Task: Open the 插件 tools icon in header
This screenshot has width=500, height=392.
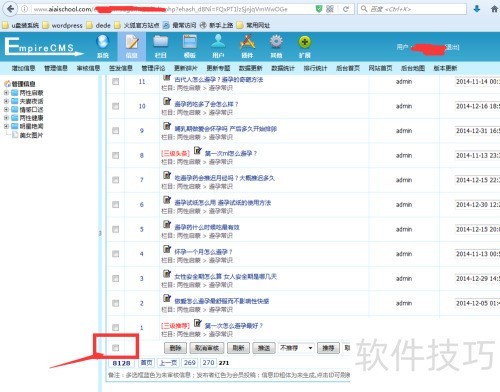Action: click(x=247, y=42)
